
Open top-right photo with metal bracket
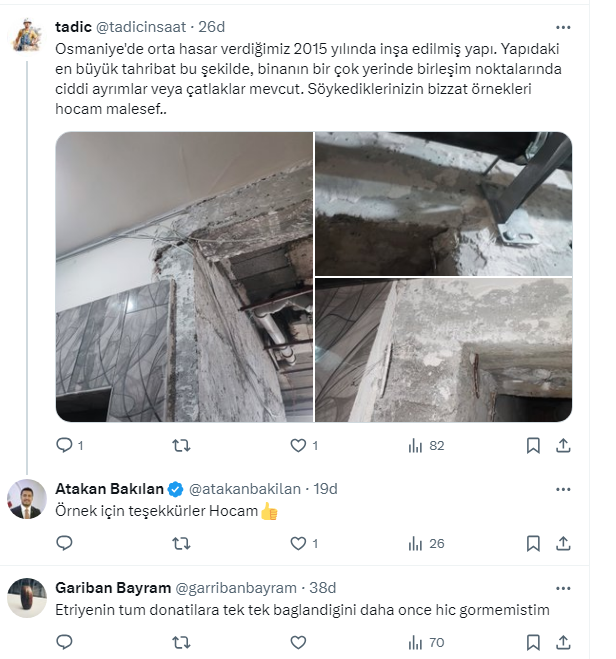tap(443, 203)
